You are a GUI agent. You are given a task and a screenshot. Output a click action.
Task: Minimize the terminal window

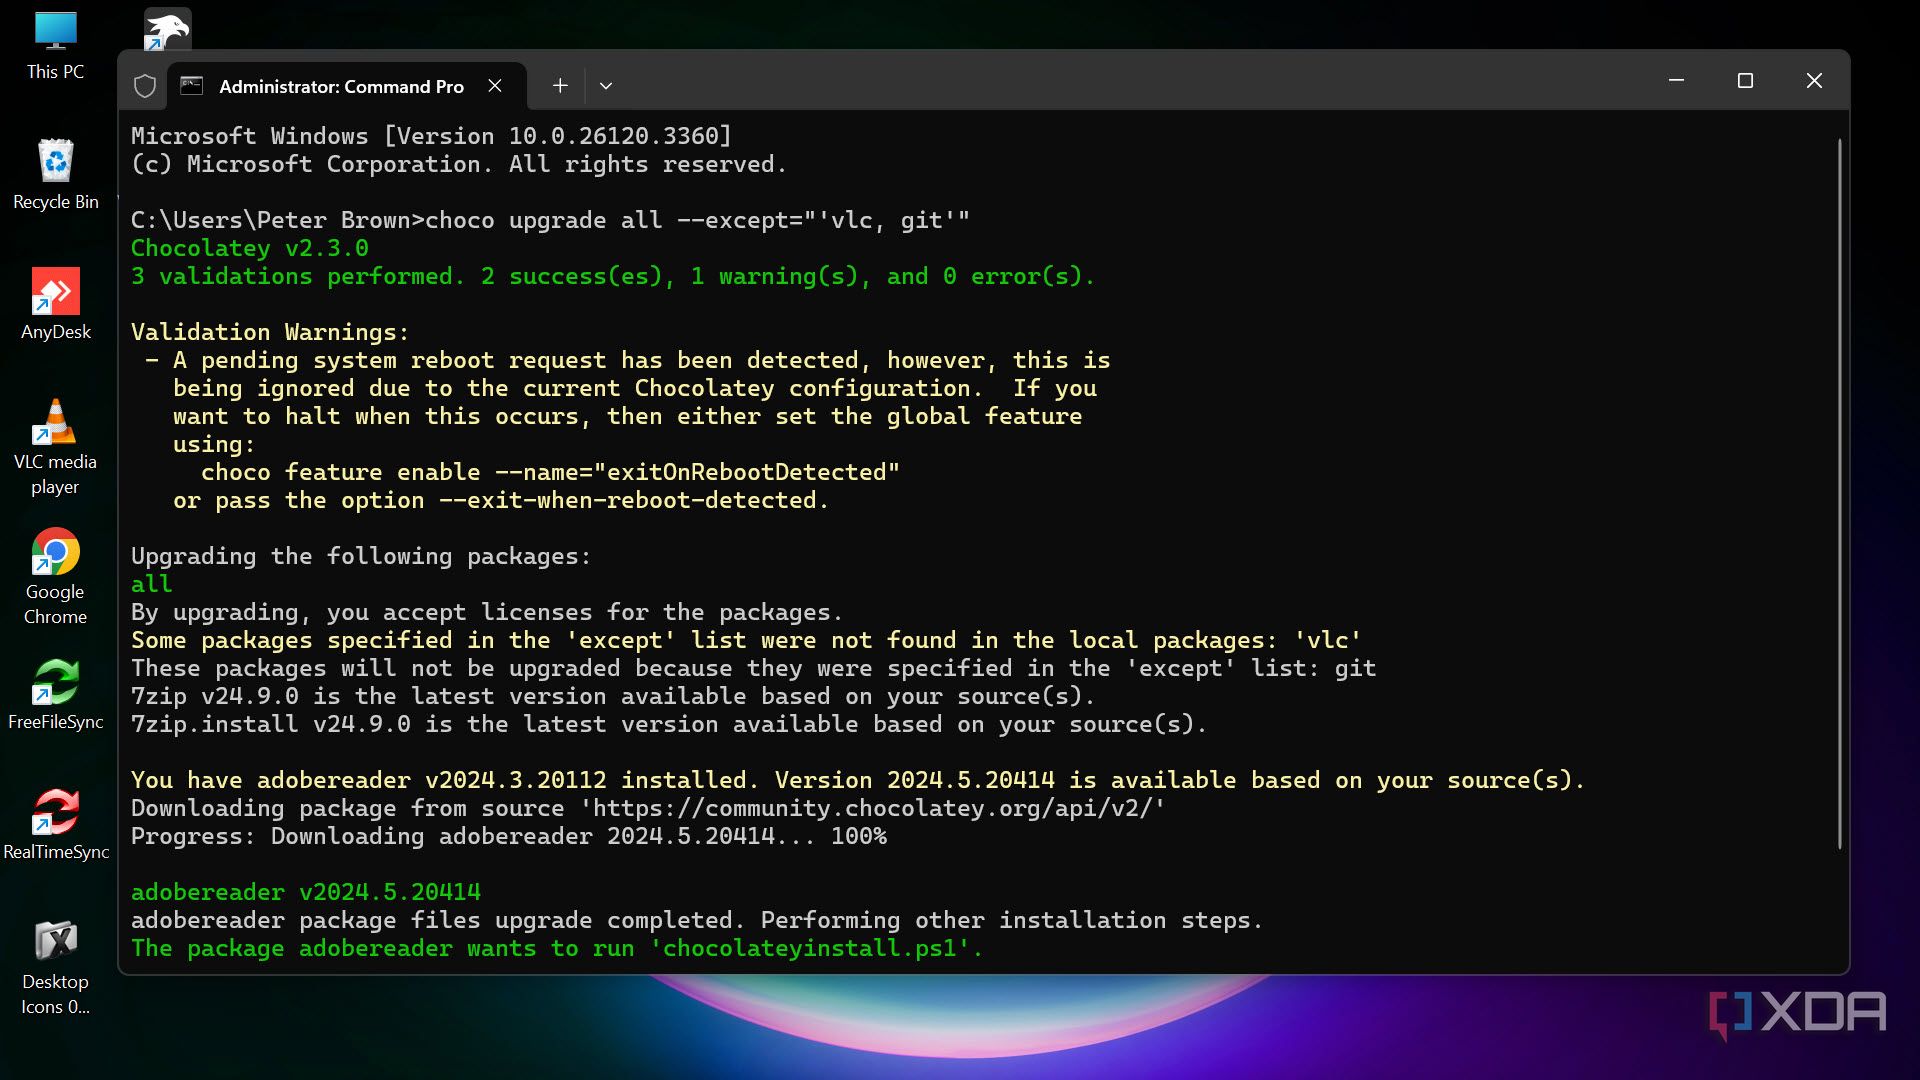click(x=1676, y=80)
